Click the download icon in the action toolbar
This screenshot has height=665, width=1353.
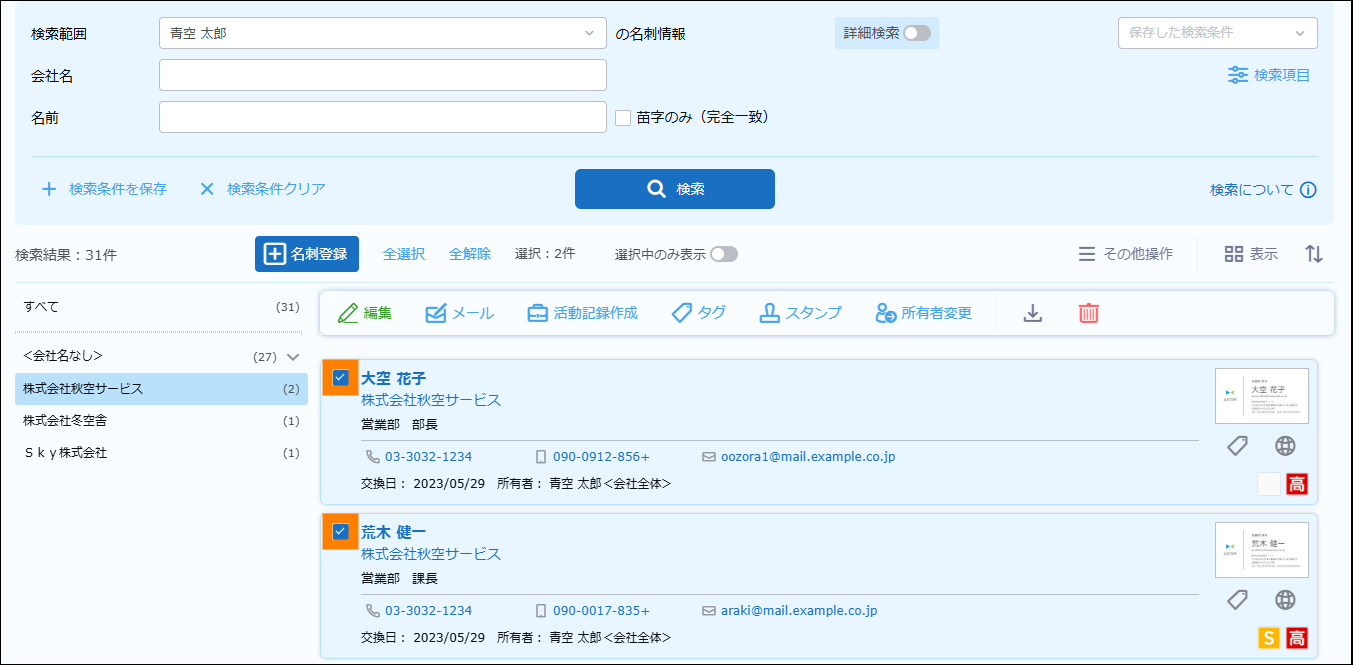(x=1033, y=313)
